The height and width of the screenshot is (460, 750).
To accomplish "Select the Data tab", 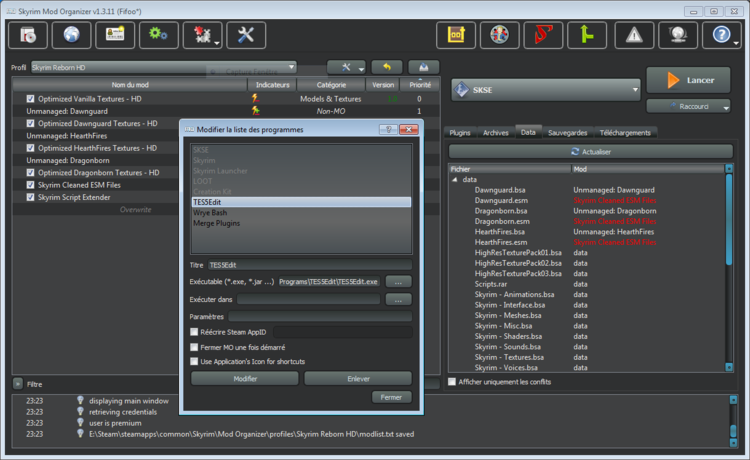I will (528, 132).
